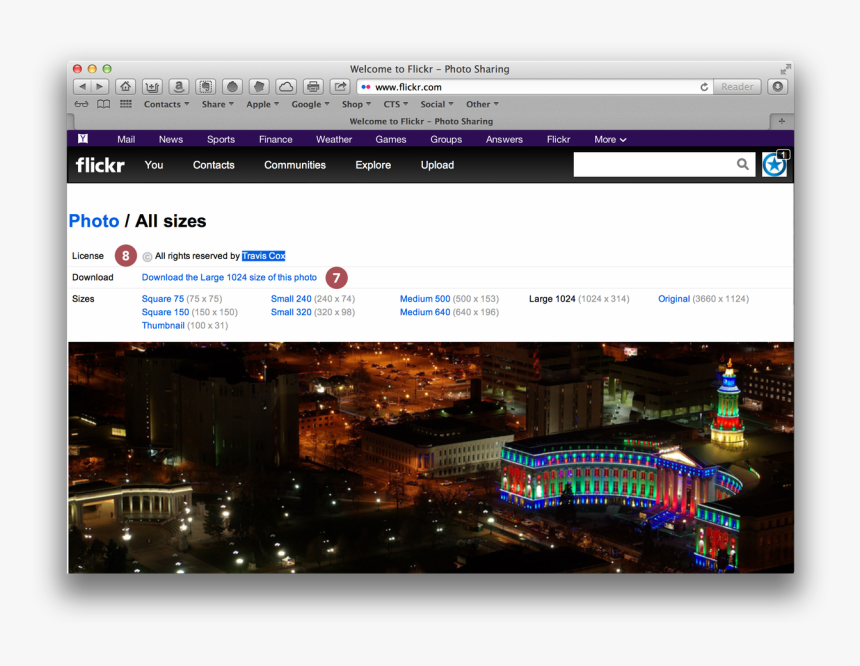This screenshot has height=666, width=860.
Task: Open Groups in the Yahoo bar
Action: pyautogui.click(x=446, y=139)
